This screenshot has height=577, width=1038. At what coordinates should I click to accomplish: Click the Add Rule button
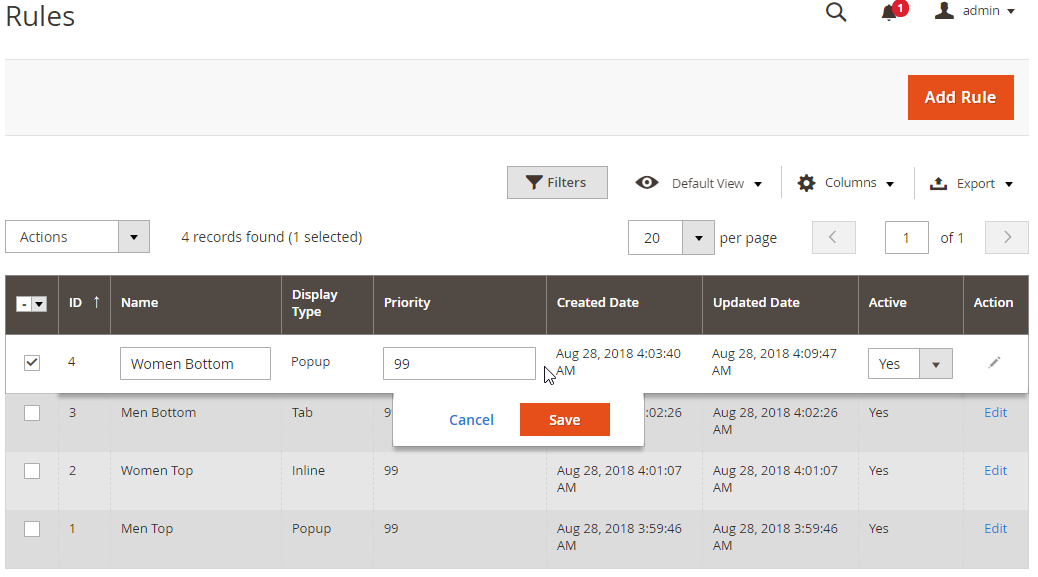click(960, 97)
